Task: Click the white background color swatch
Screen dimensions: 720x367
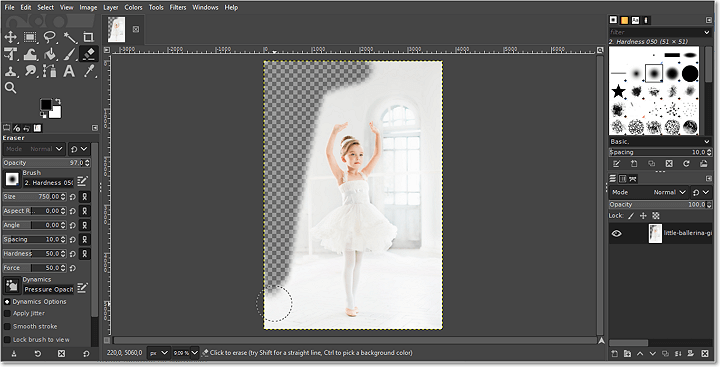Action: click(x=56, y=112)
